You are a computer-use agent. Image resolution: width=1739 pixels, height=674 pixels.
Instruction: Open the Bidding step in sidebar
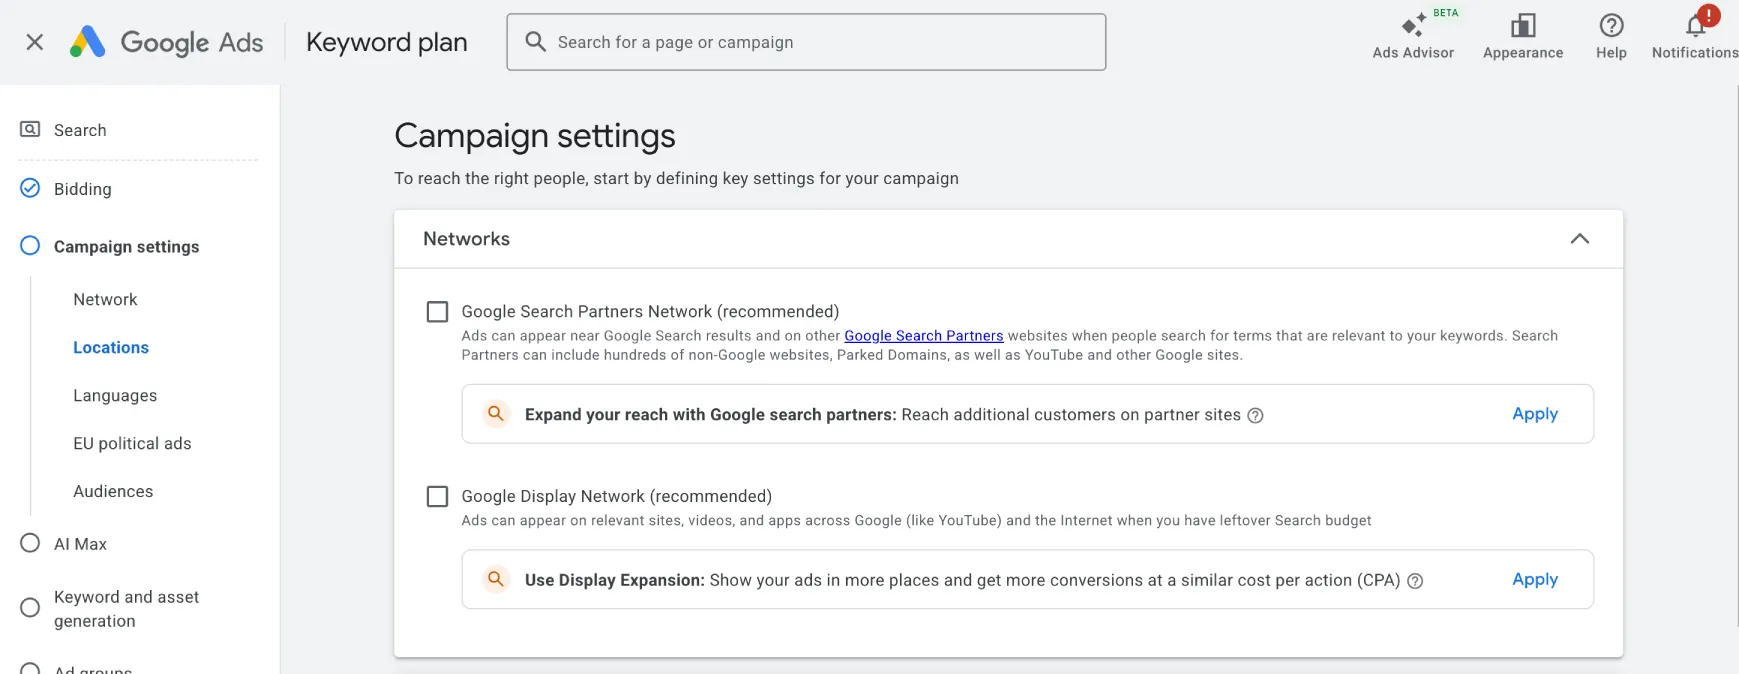(82, 189)
